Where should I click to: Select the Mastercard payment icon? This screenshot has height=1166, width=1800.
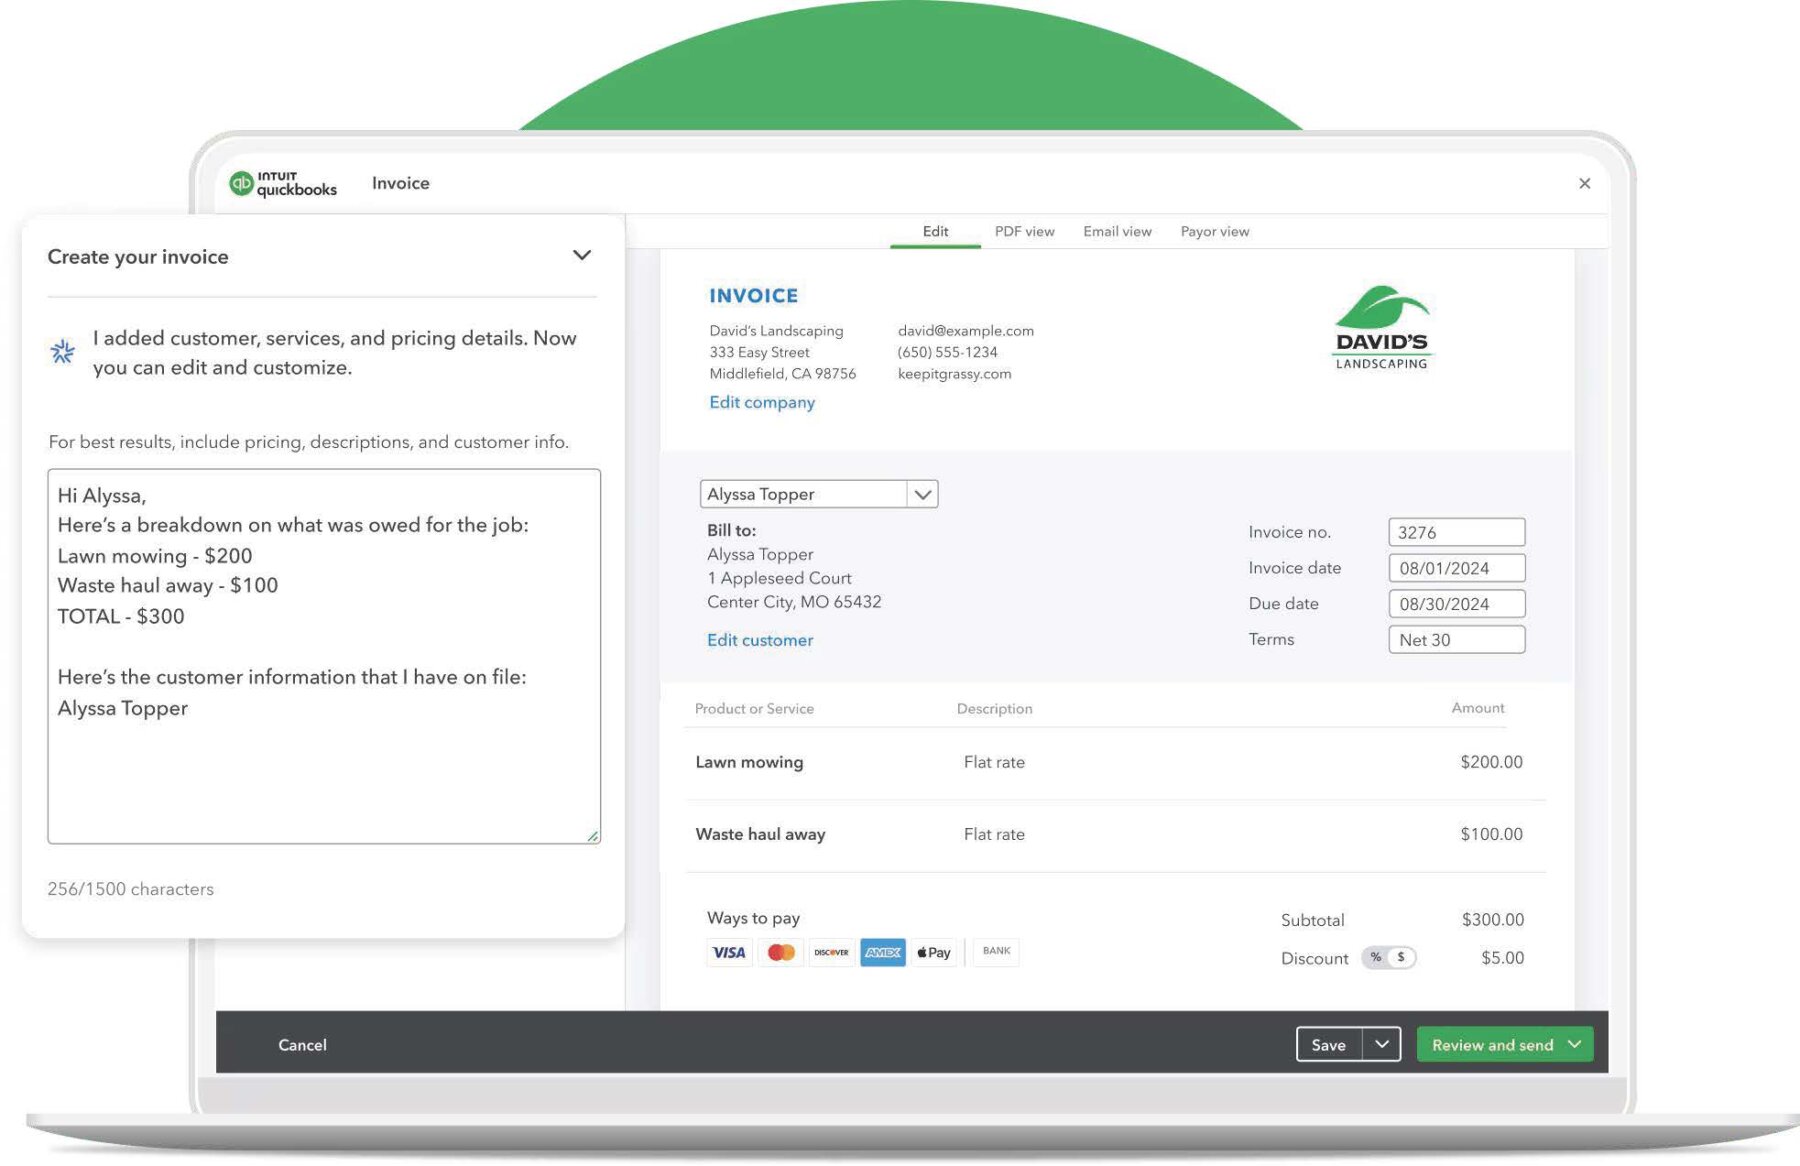click(781, 952)
